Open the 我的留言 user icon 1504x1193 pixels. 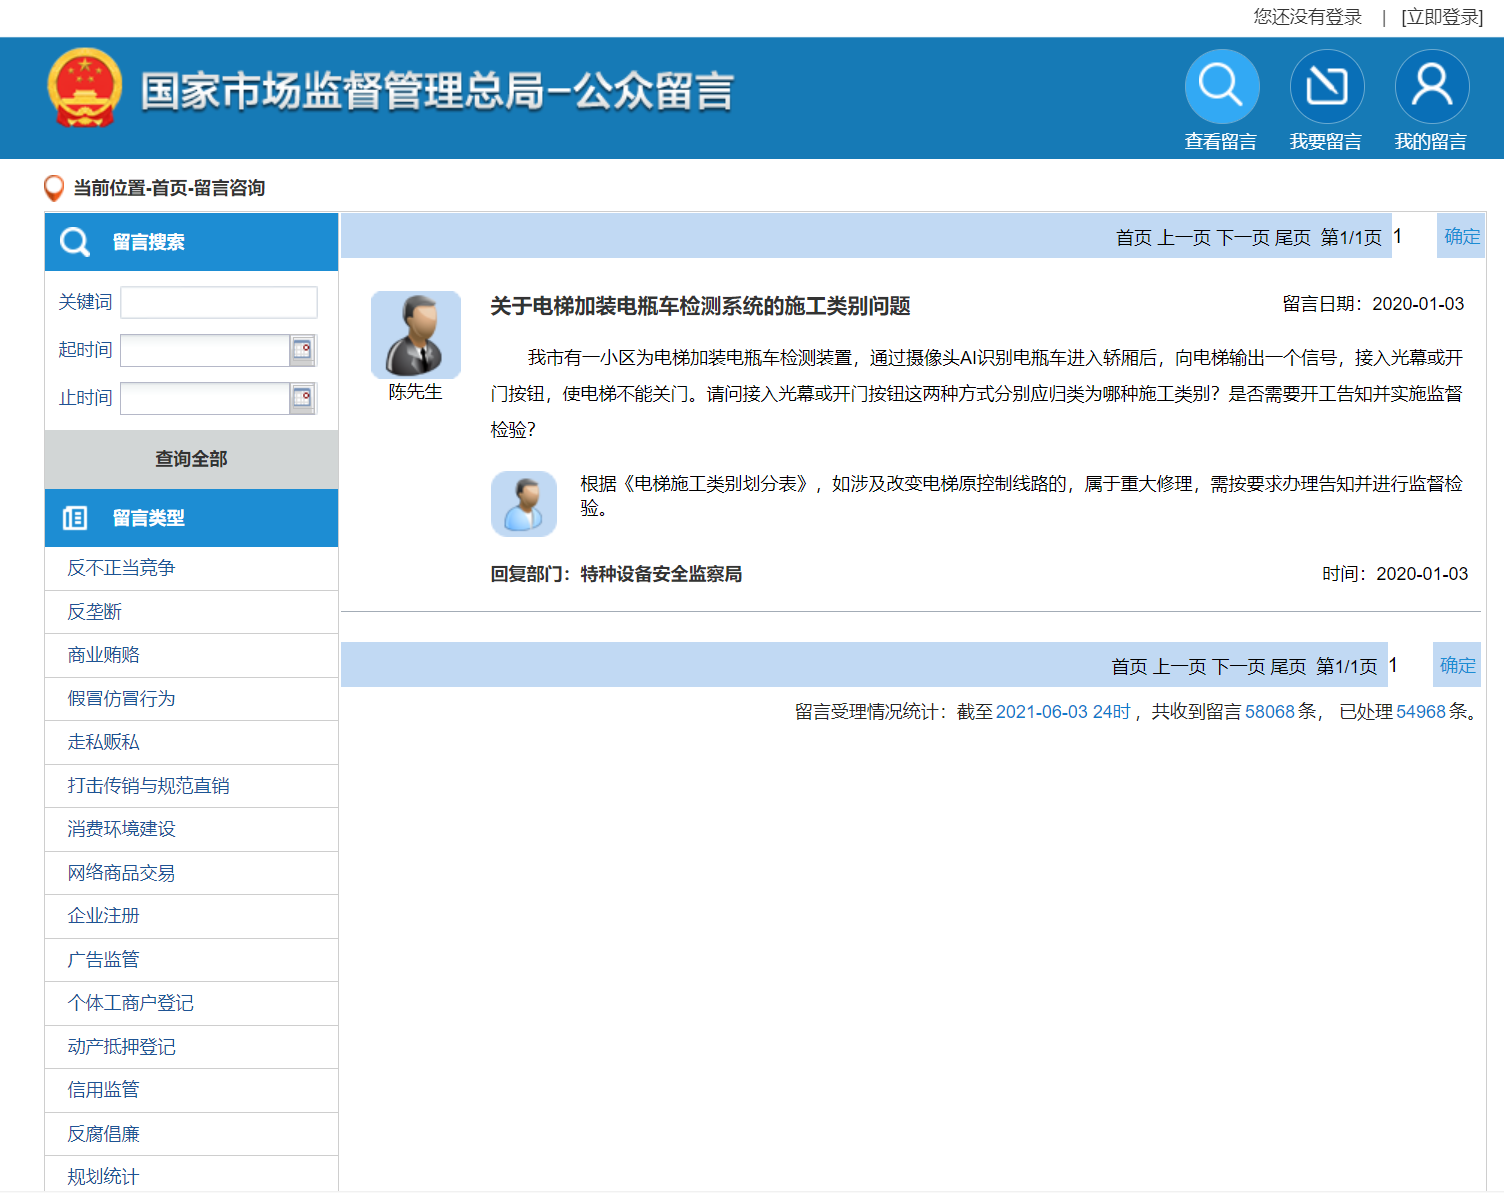coord(1431,86)
